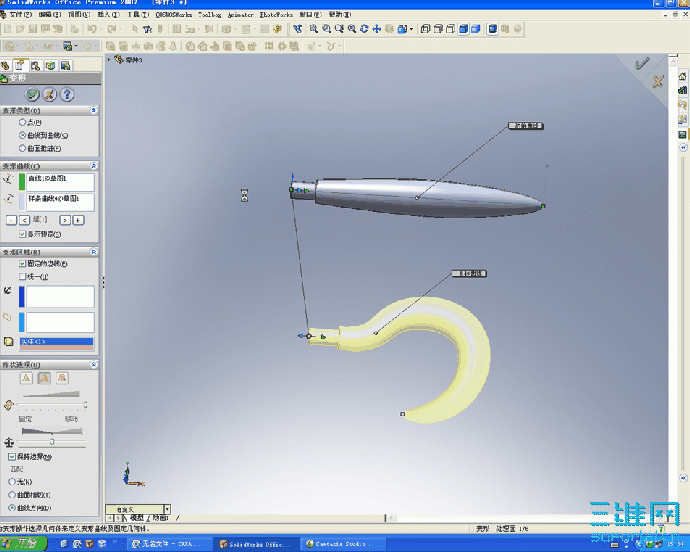Open the task pane home icon
Image resolution: width=690 pixels, height=552 pixels.
point(683,76)
